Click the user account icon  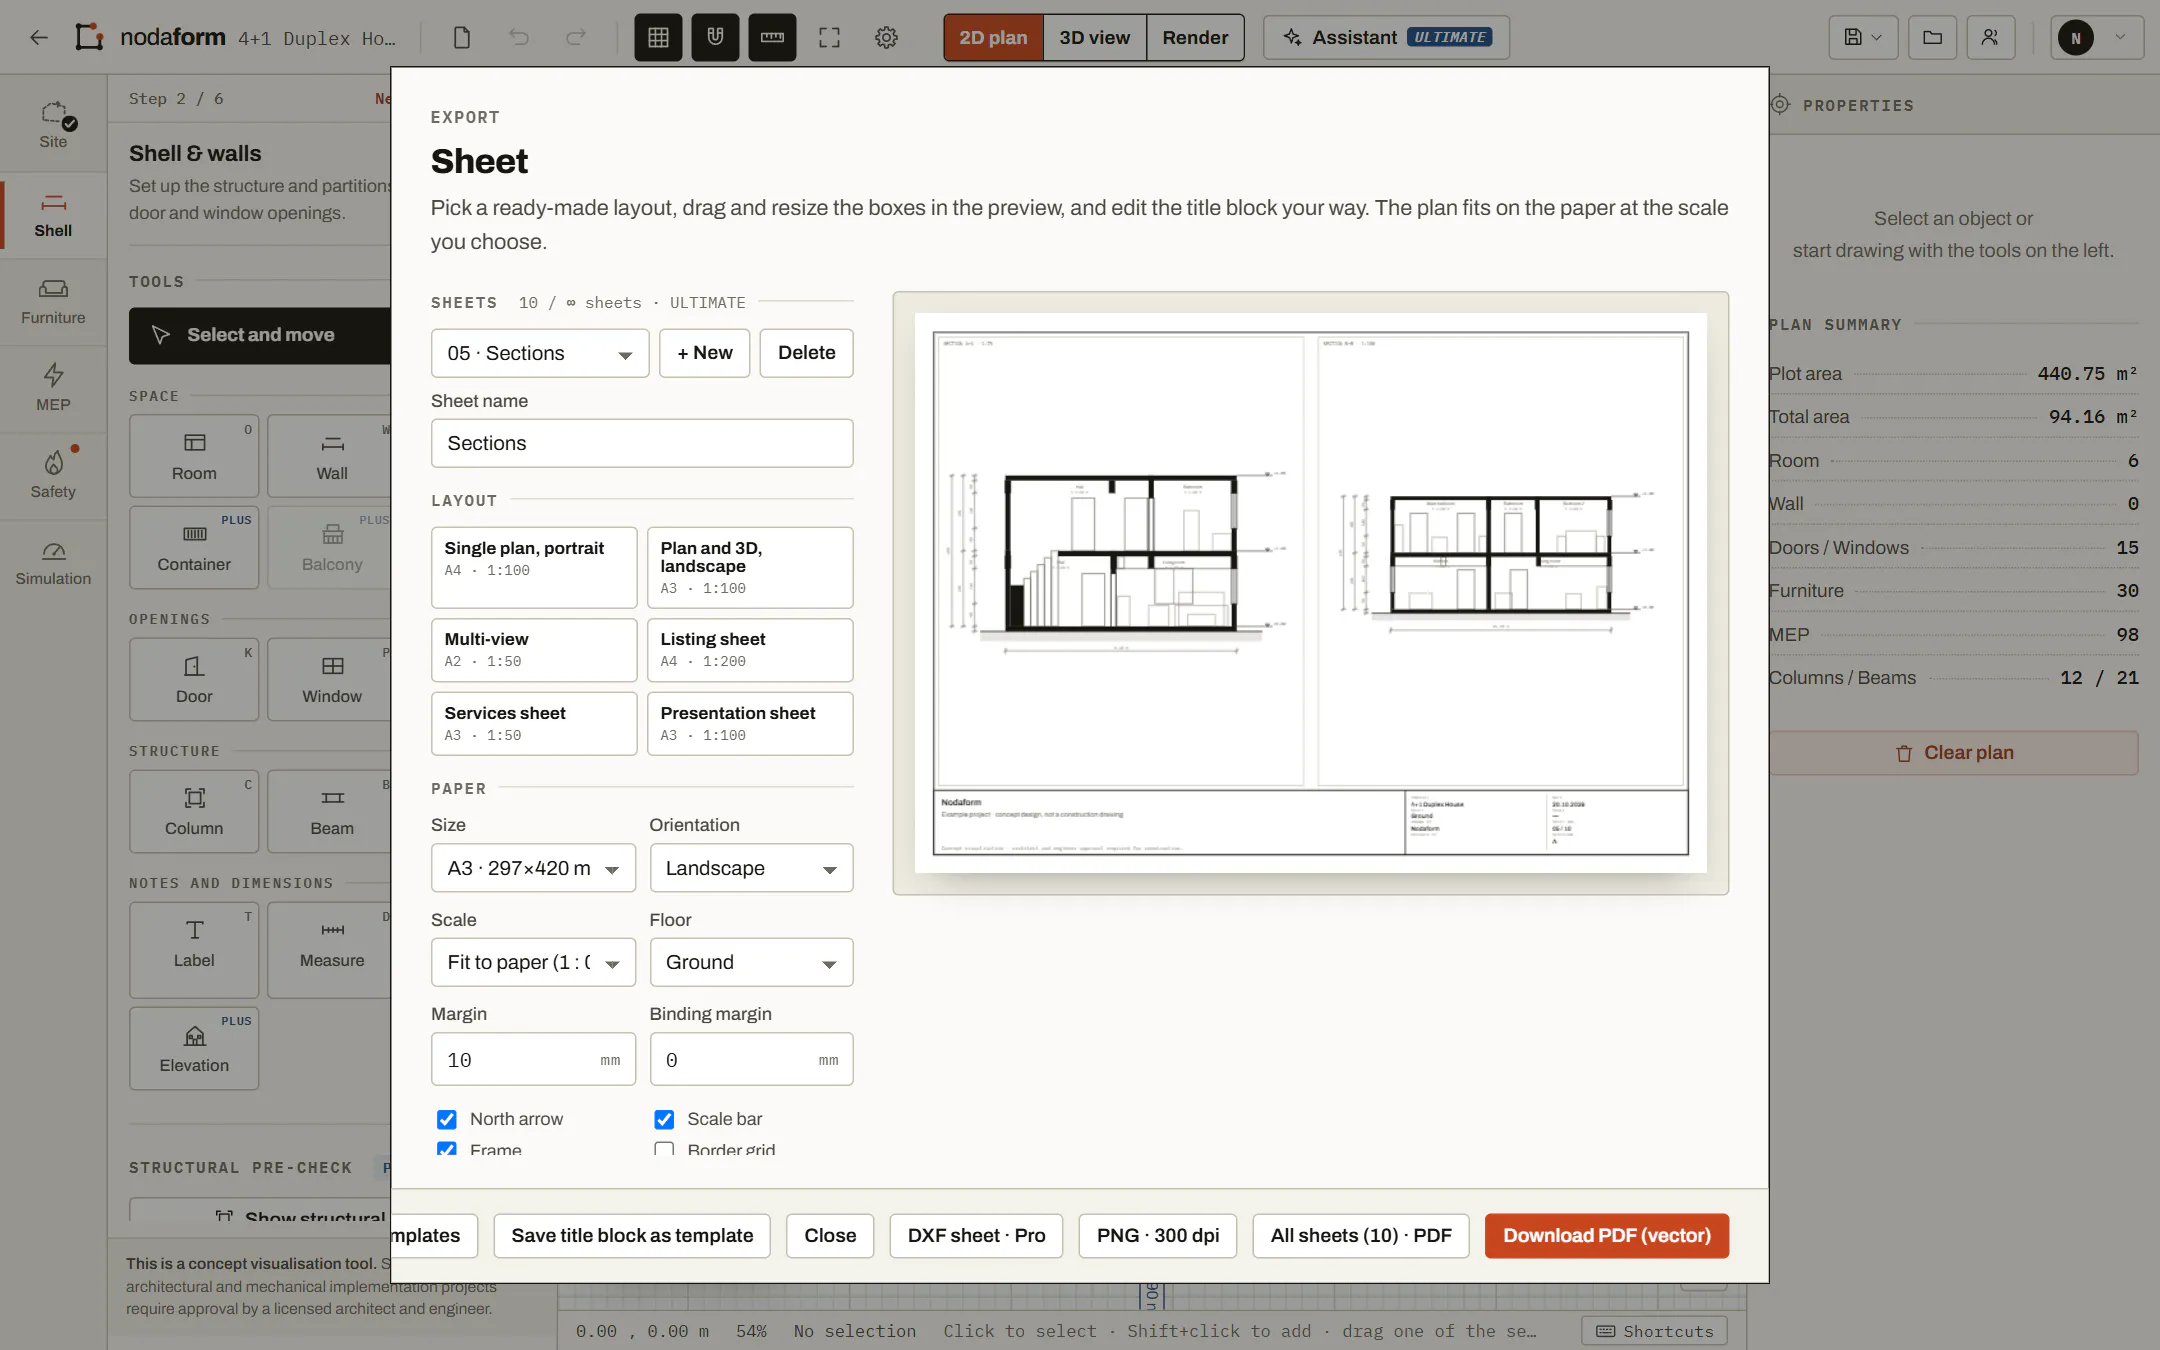pos(1990,38)
